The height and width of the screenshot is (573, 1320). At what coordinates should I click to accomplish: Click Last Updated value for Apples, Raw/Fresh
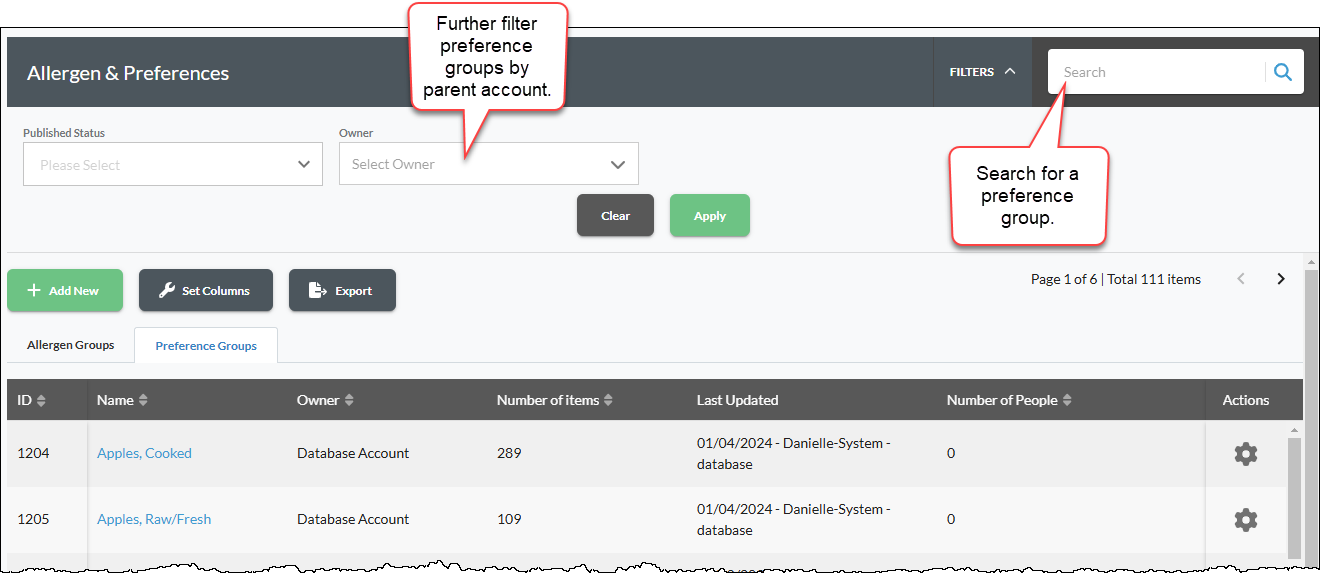794,519
